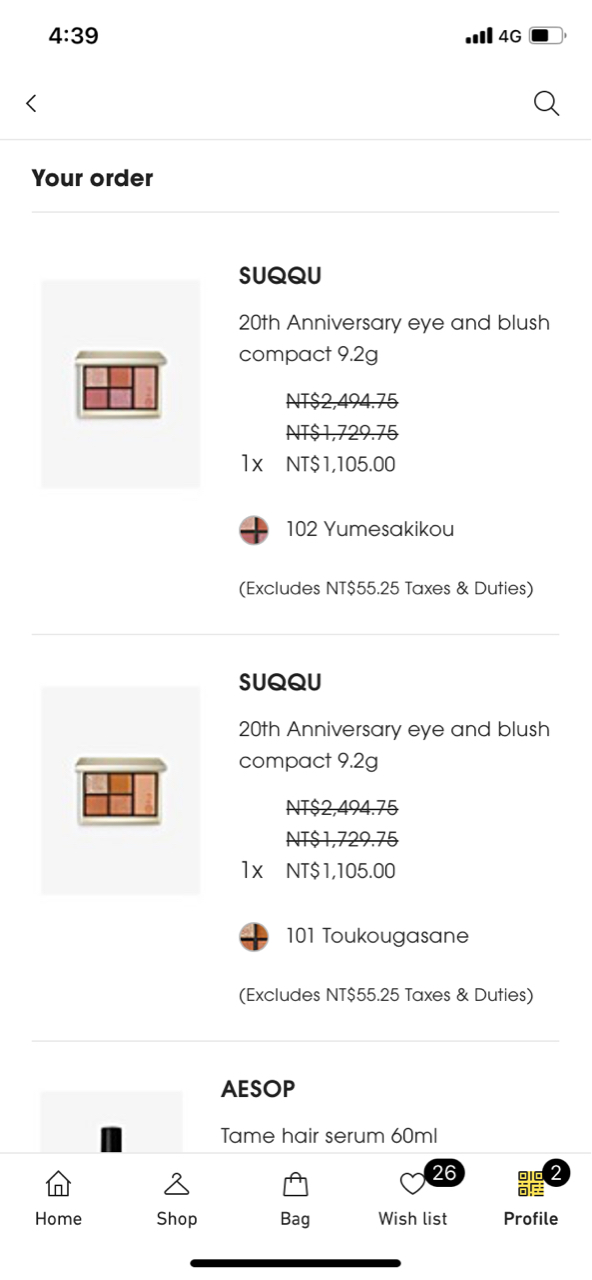
Task: Tap the Profile badge showing 2
Action: coord(556,1173)
